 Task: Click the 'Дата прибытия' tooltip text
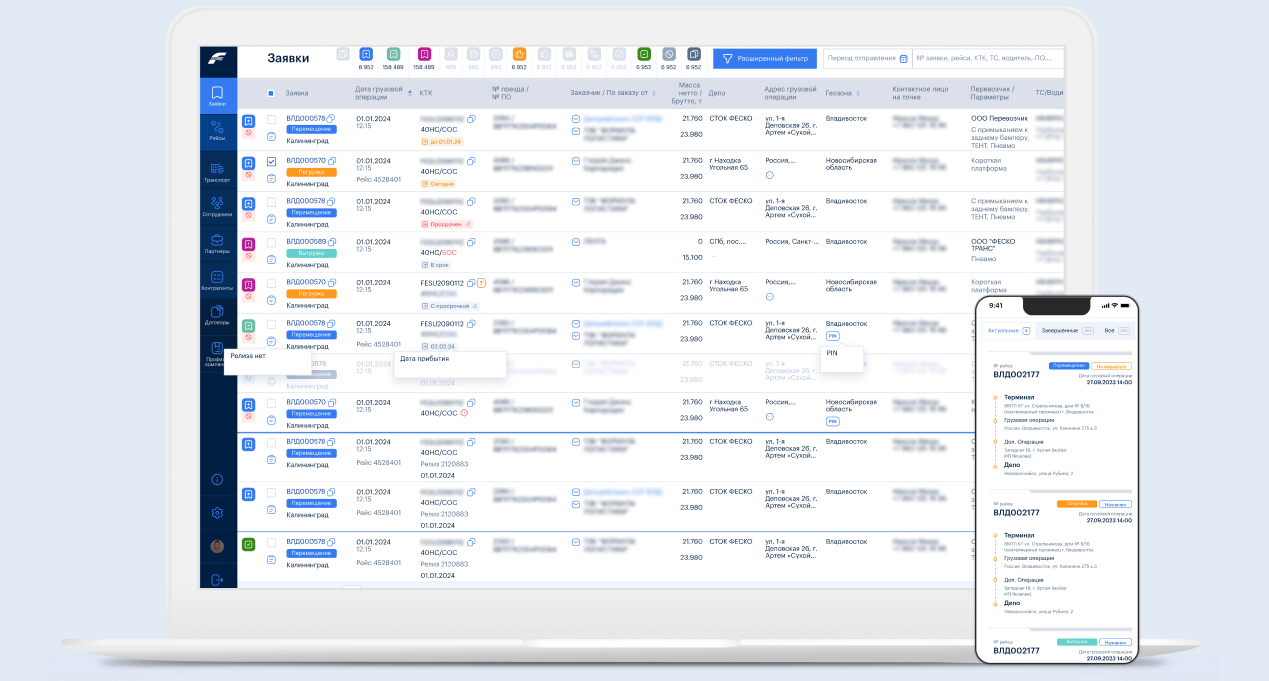click(x=425, y=358)
